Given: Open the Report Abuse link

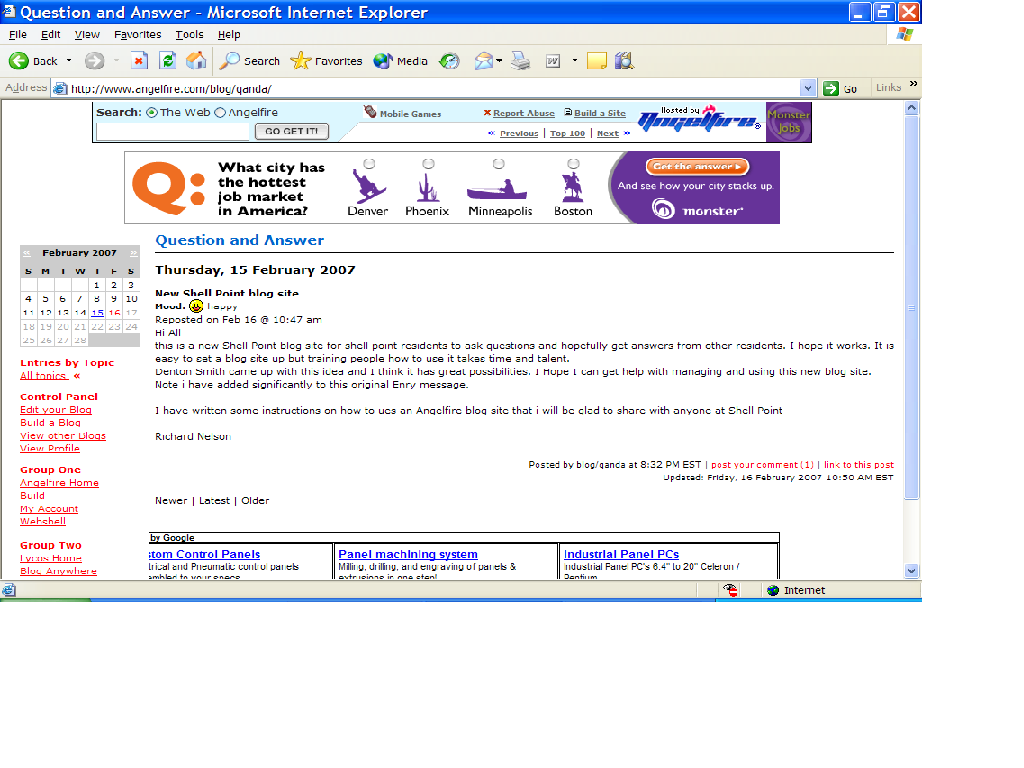Looking at the screenshot, I should pos(524,113).
